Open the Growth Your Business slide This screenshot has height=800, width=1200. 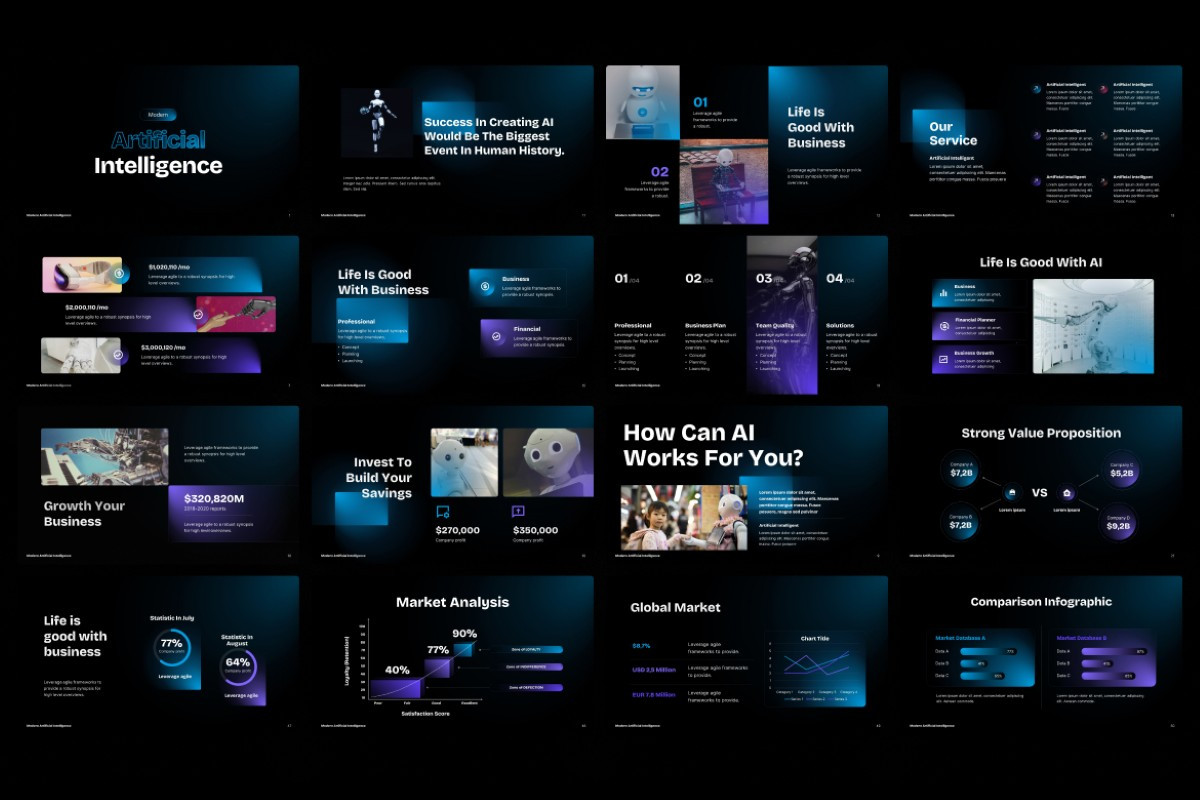click(156, 484)
